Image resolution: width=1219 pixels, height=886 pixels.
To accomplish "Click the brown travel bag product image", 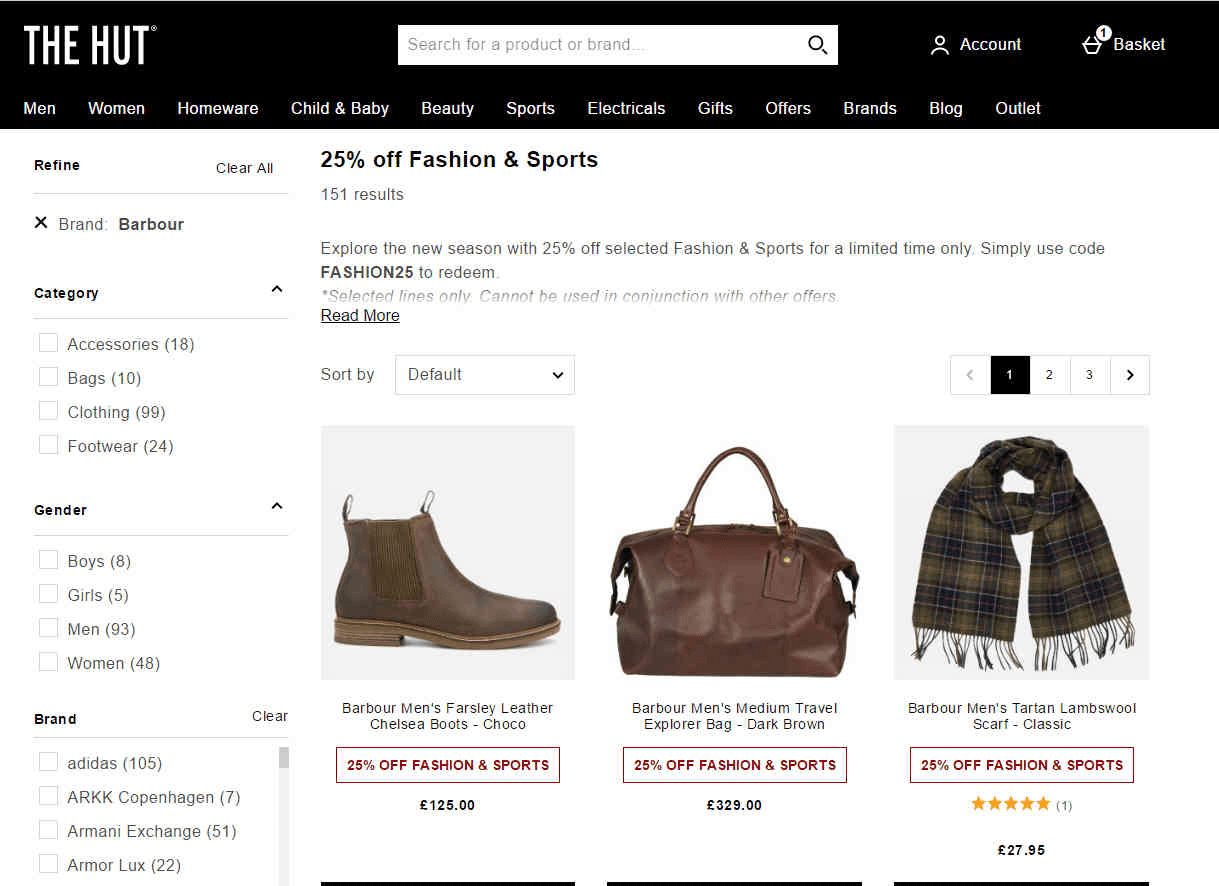I will (735, 553).
